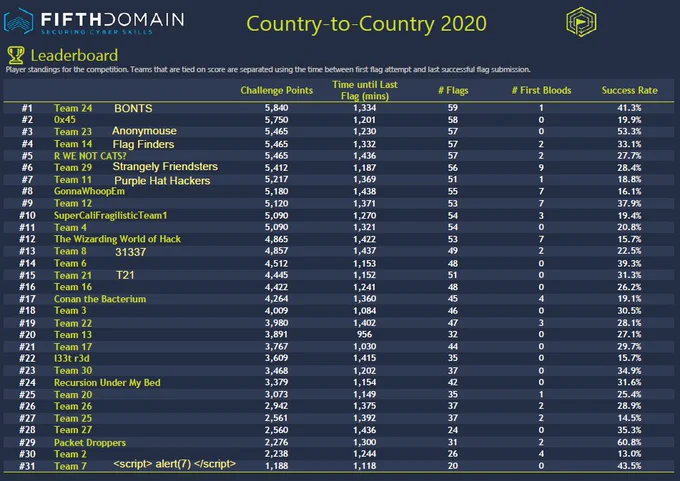
Task: Select the Anonymouse team name
Action: [x=144, y=131]
